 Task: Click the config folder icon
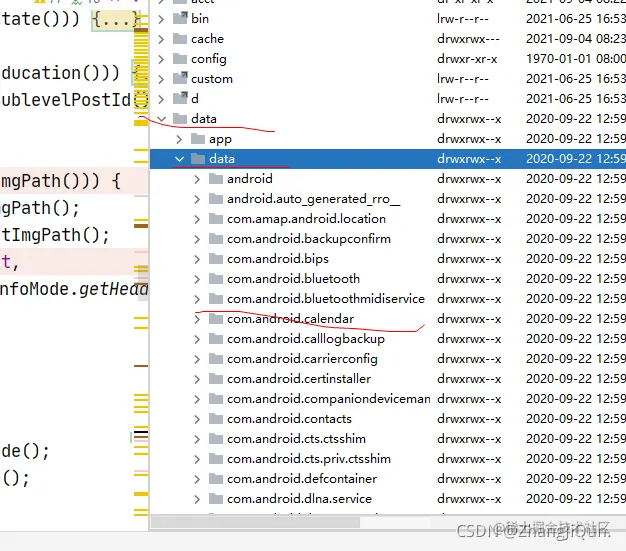180,58
